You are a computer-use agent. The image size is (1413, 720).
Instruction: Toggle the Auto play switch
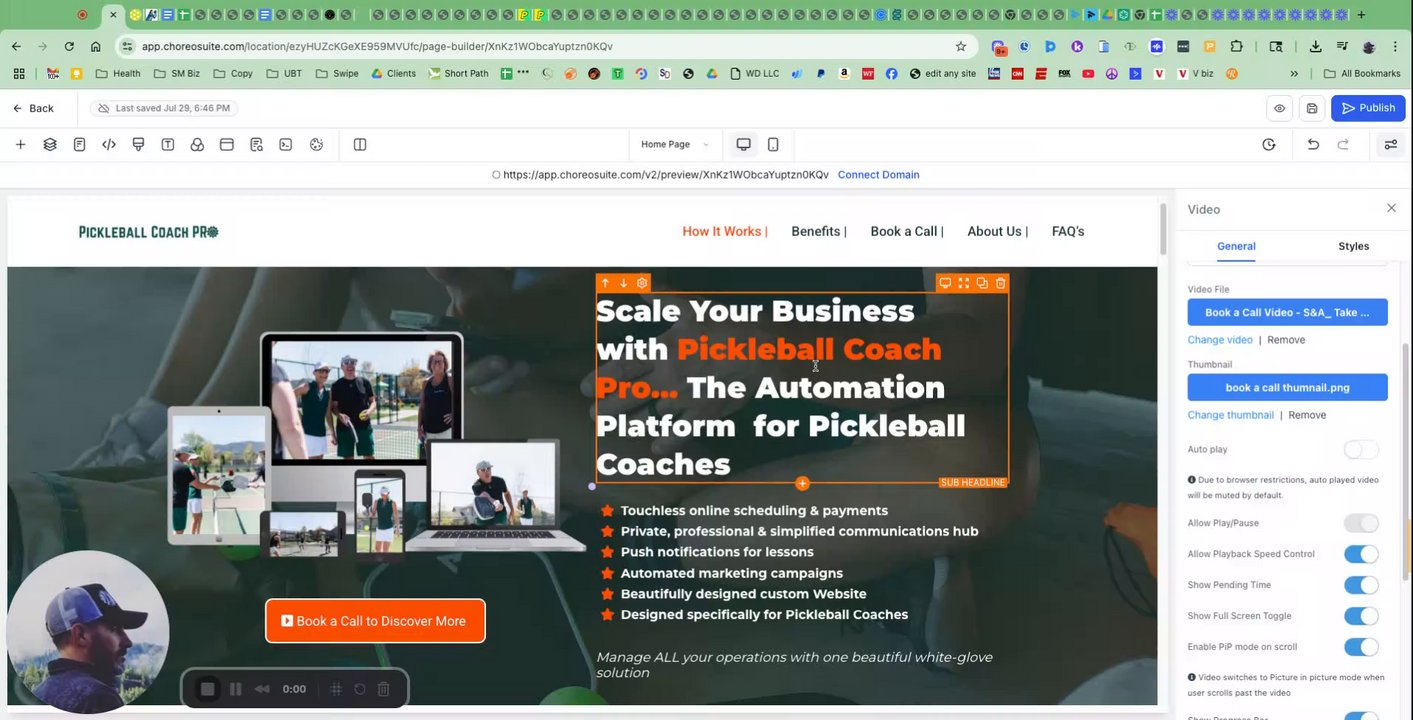coord(1361,450)
